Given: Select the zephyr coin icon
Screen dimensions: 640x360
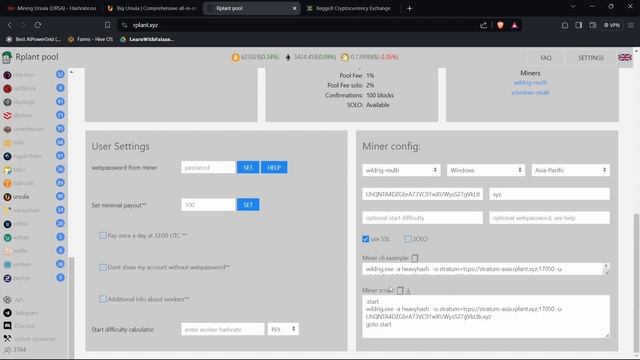Looking at the screenshot, I should coord(7,278).
